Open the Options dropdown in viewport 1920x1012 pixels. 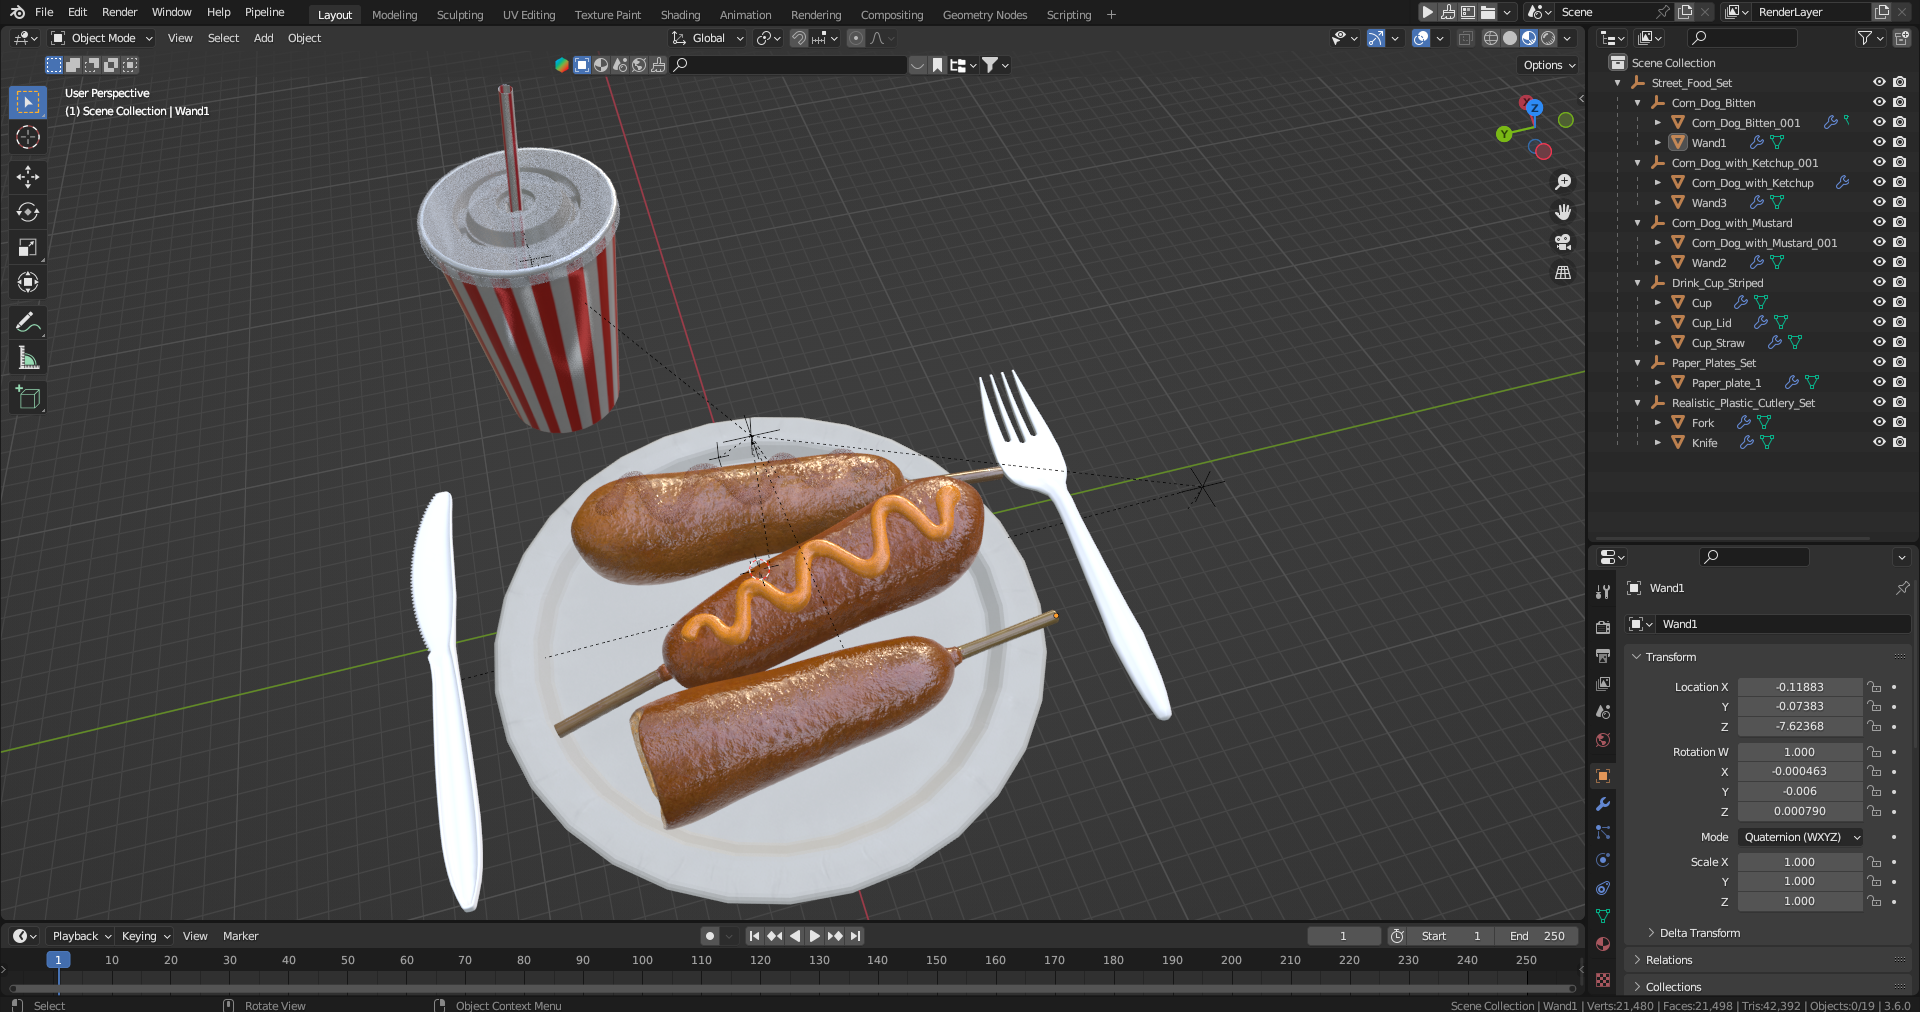coord(1549,65)
